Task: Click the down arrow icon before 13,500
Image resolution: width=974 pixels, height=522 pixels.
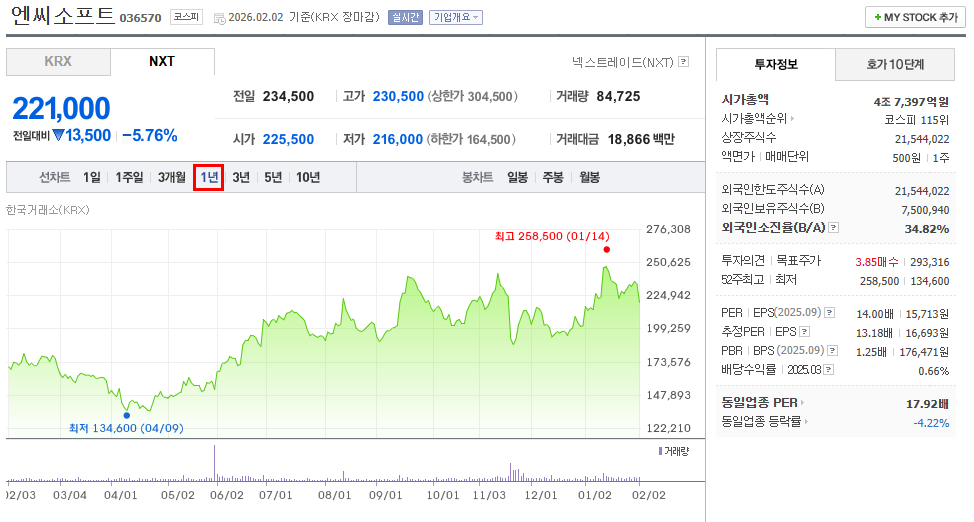Action: click(58, 135)
